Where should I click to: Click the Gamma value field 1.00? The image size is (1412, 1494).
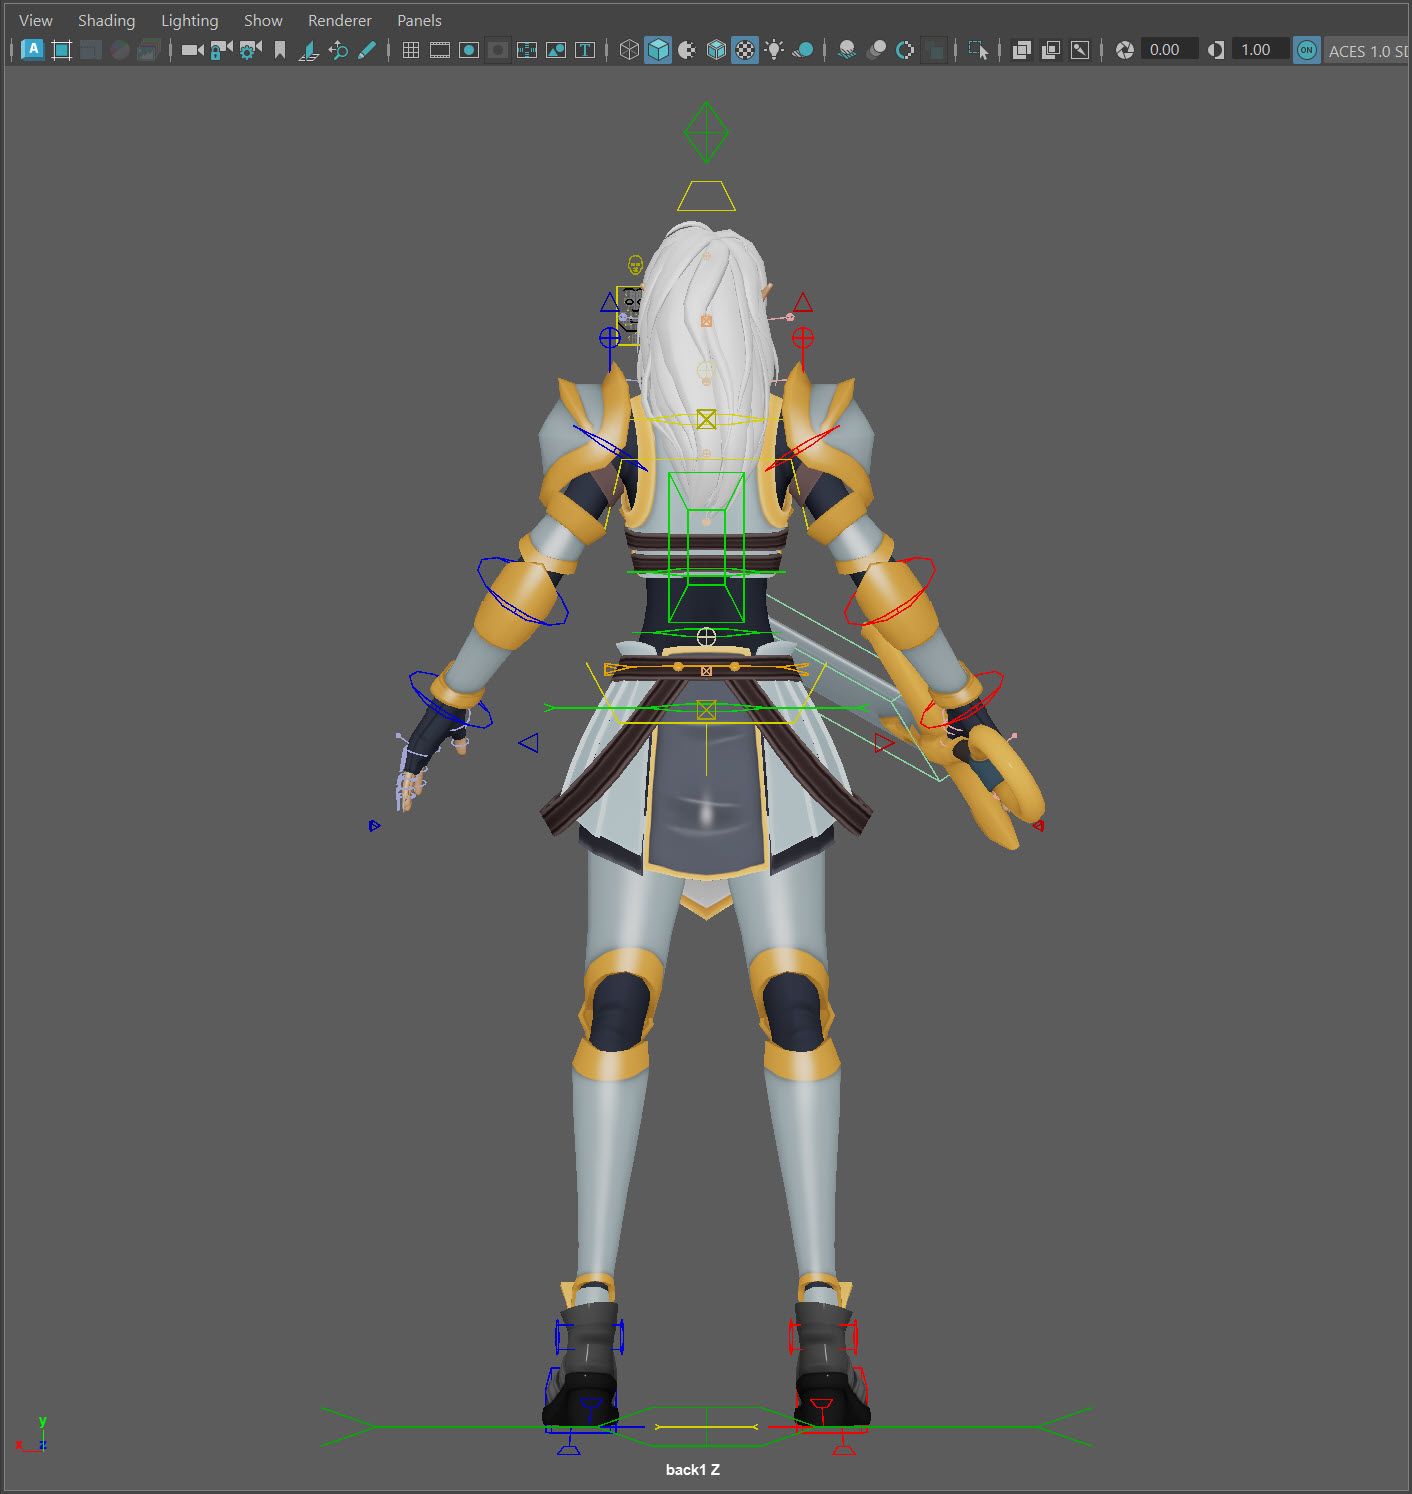tap(1260, 49)
